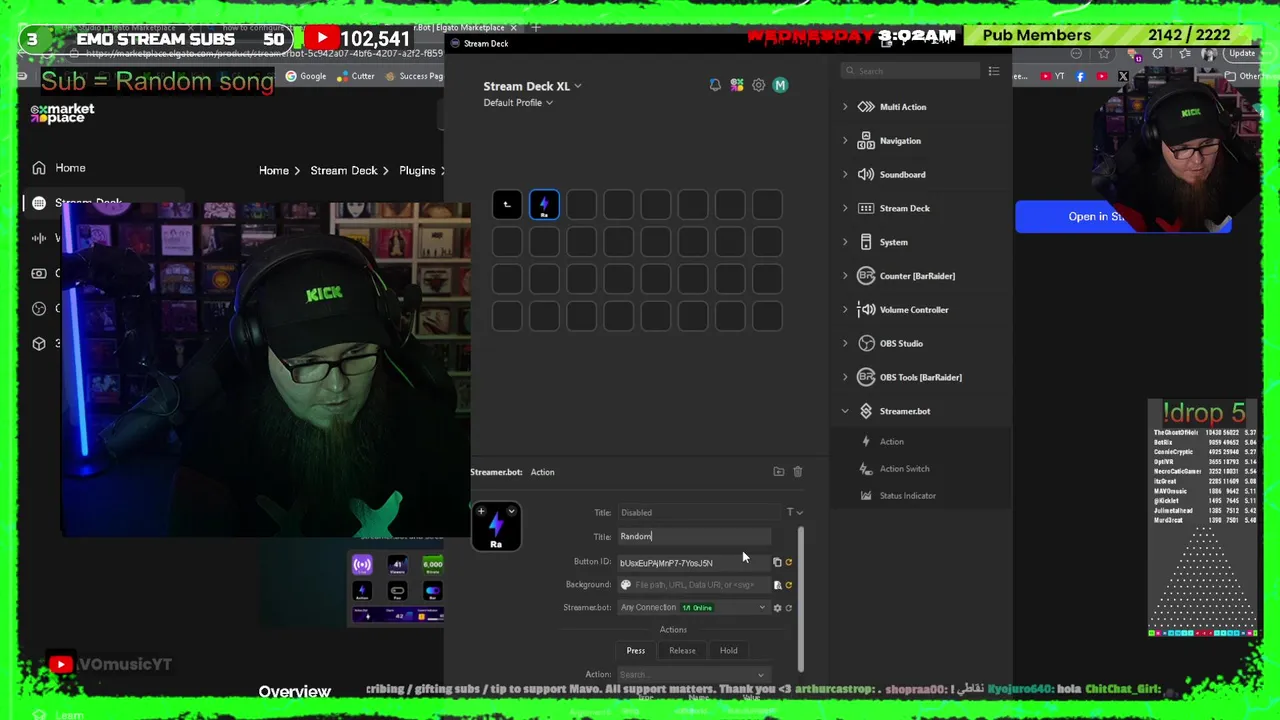Click the actions Search field
Image resolution: width=1280 pixels, height=720 pixels.
click(x=910, y=71)
